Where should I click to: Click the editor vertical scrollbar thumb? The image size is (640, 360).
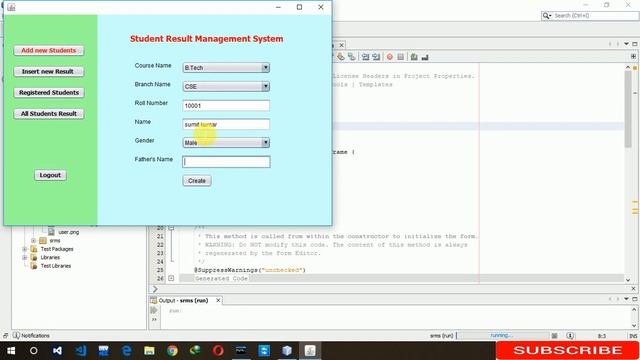[x=628, y=109]
